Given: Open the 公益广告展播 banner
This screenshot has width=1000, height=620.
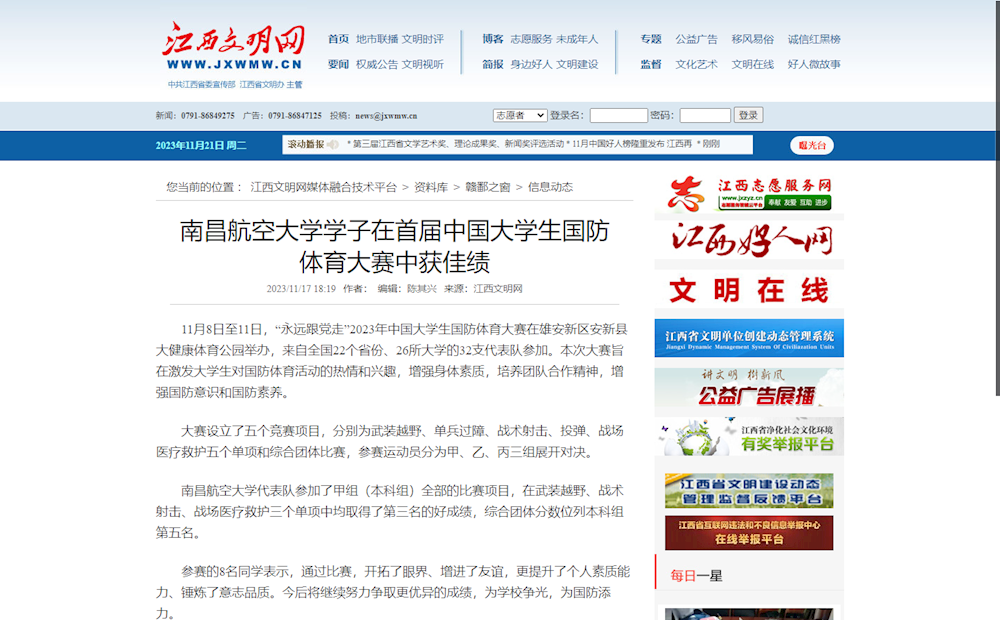Looking at the screenshot, I should click(748, 388).
